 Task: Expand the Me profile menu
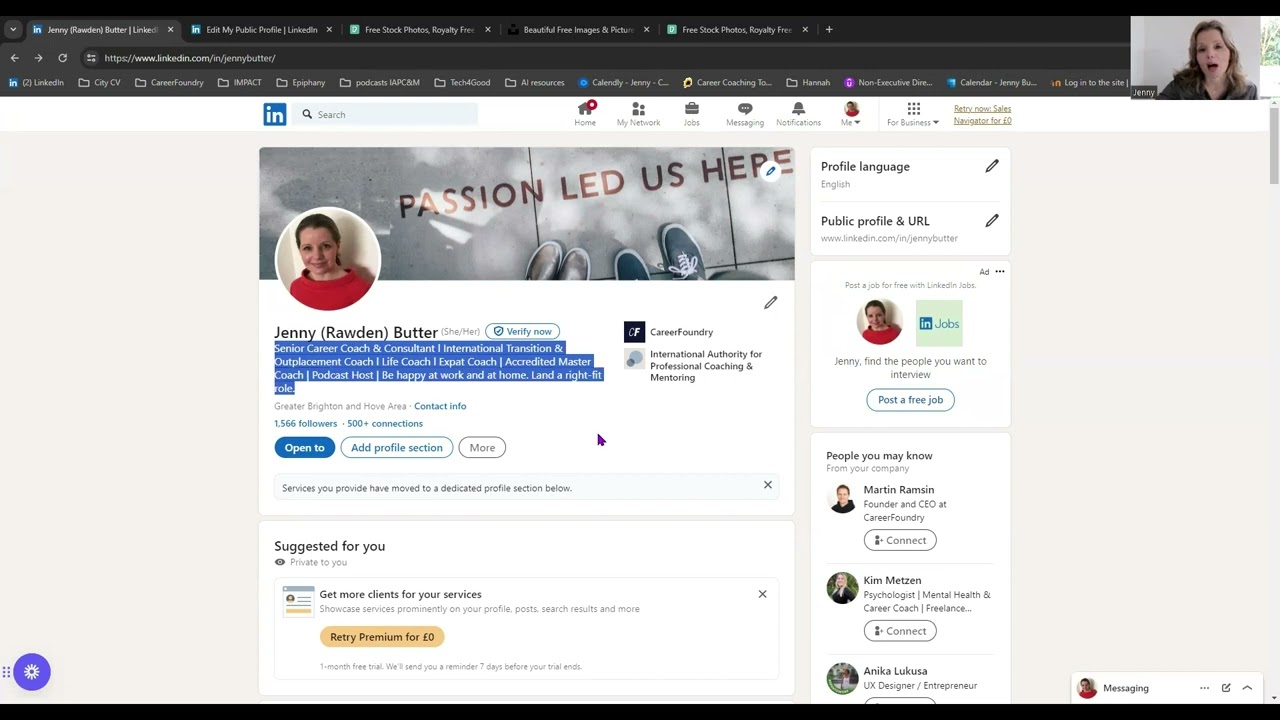(851, 114)
